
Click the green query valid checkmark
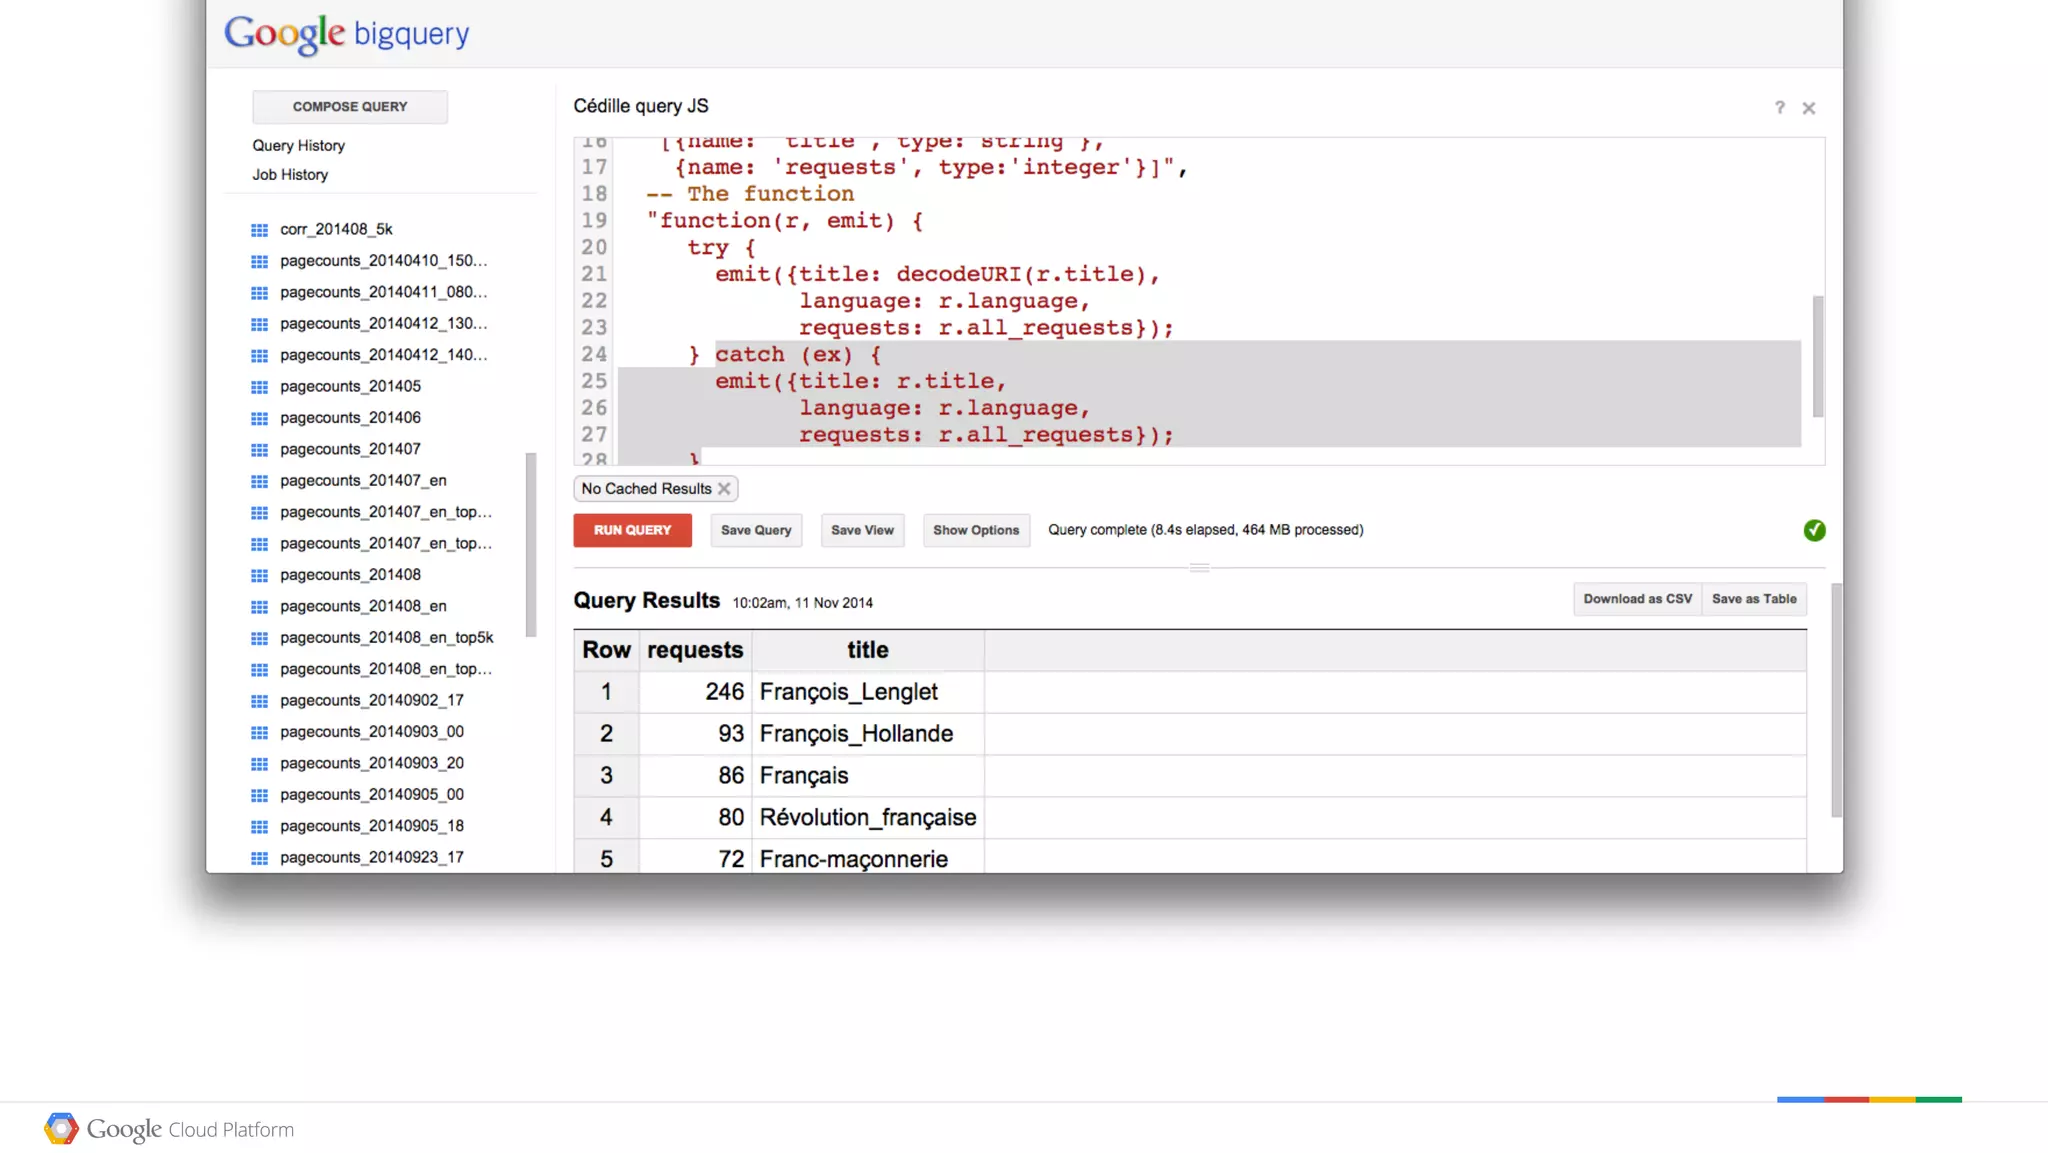click(x=1814, y=531)
